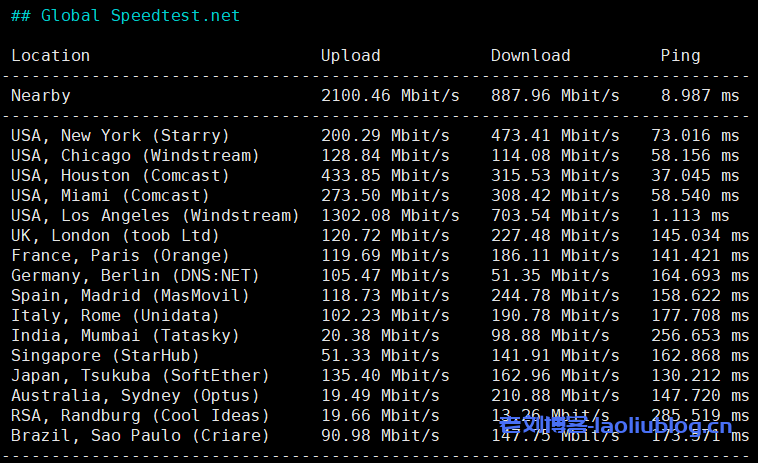Click the Ping column header
Screen dimensions: 758x463
680,56
